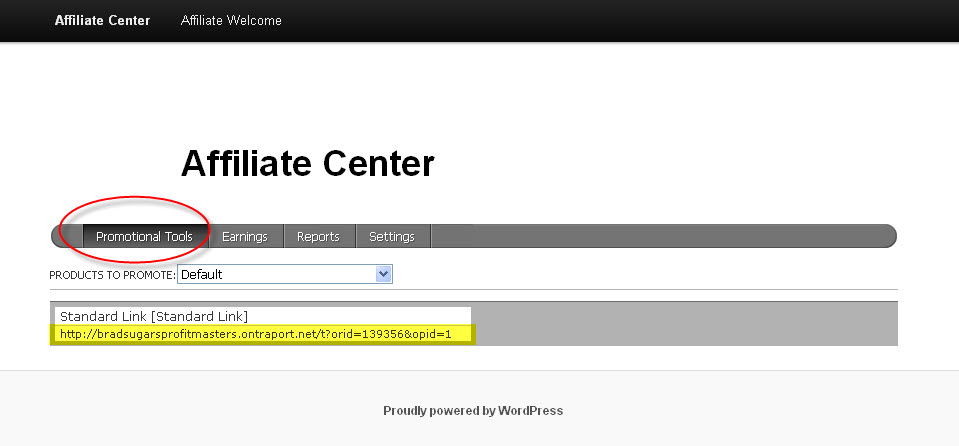This screenshot has height=446, width=959.
Task: Open the Earnings tab
Action: tap(245, 236)
